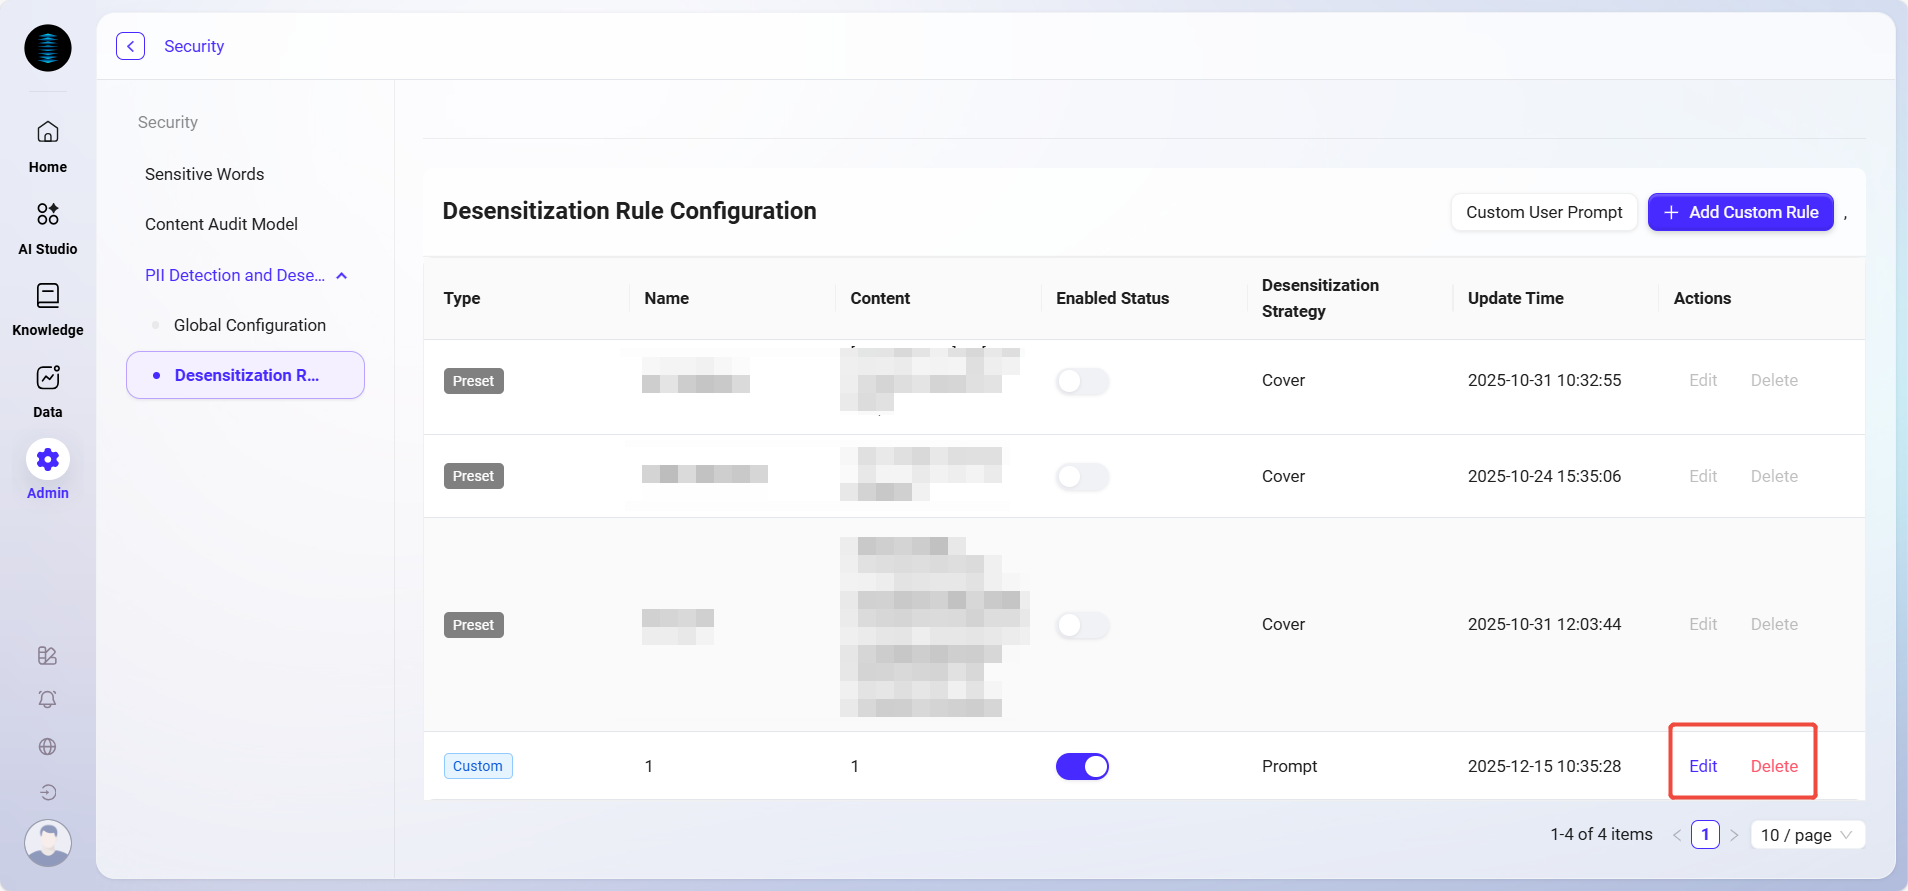Click the back arrow beside Security
Screen dimensions: 1908x891
[x=130, y=46]
